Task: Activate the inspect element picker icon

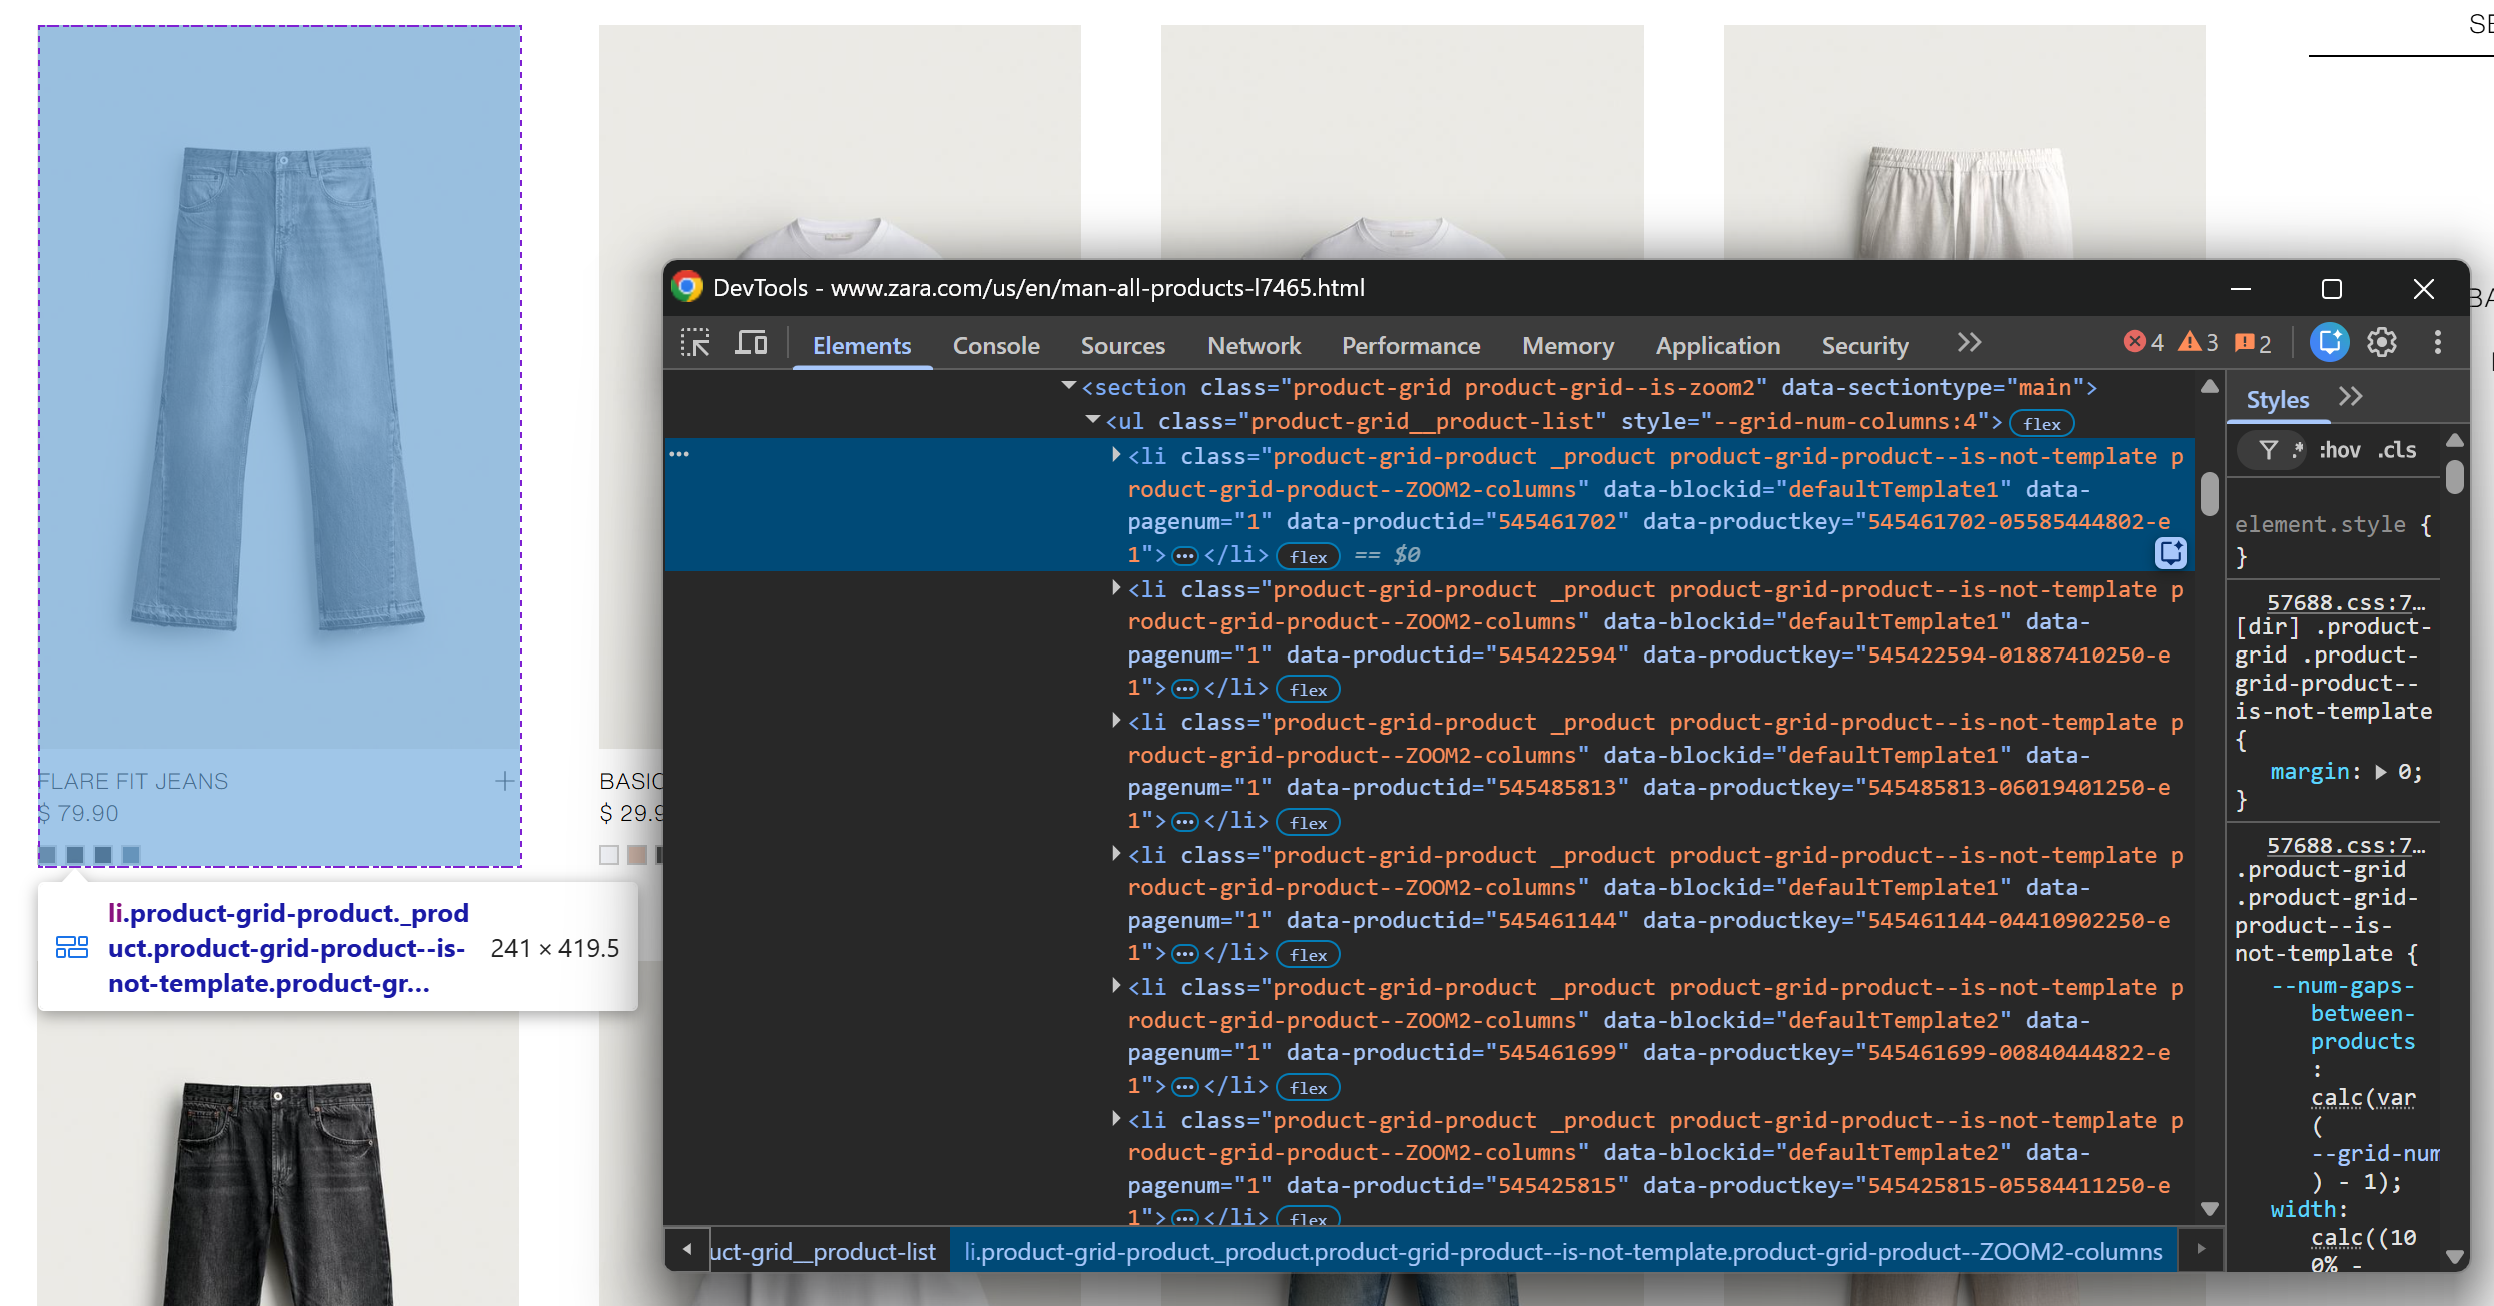Action: [695, 343]
